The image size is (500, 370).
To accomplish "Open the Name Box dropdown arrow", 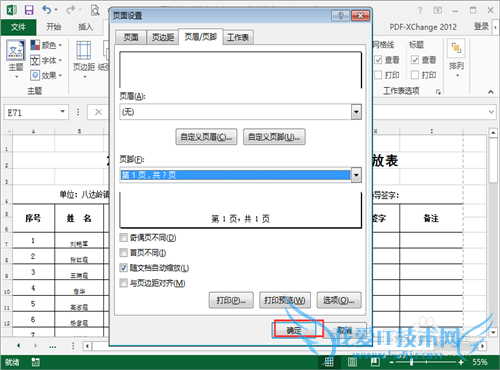I will (62, 112).
